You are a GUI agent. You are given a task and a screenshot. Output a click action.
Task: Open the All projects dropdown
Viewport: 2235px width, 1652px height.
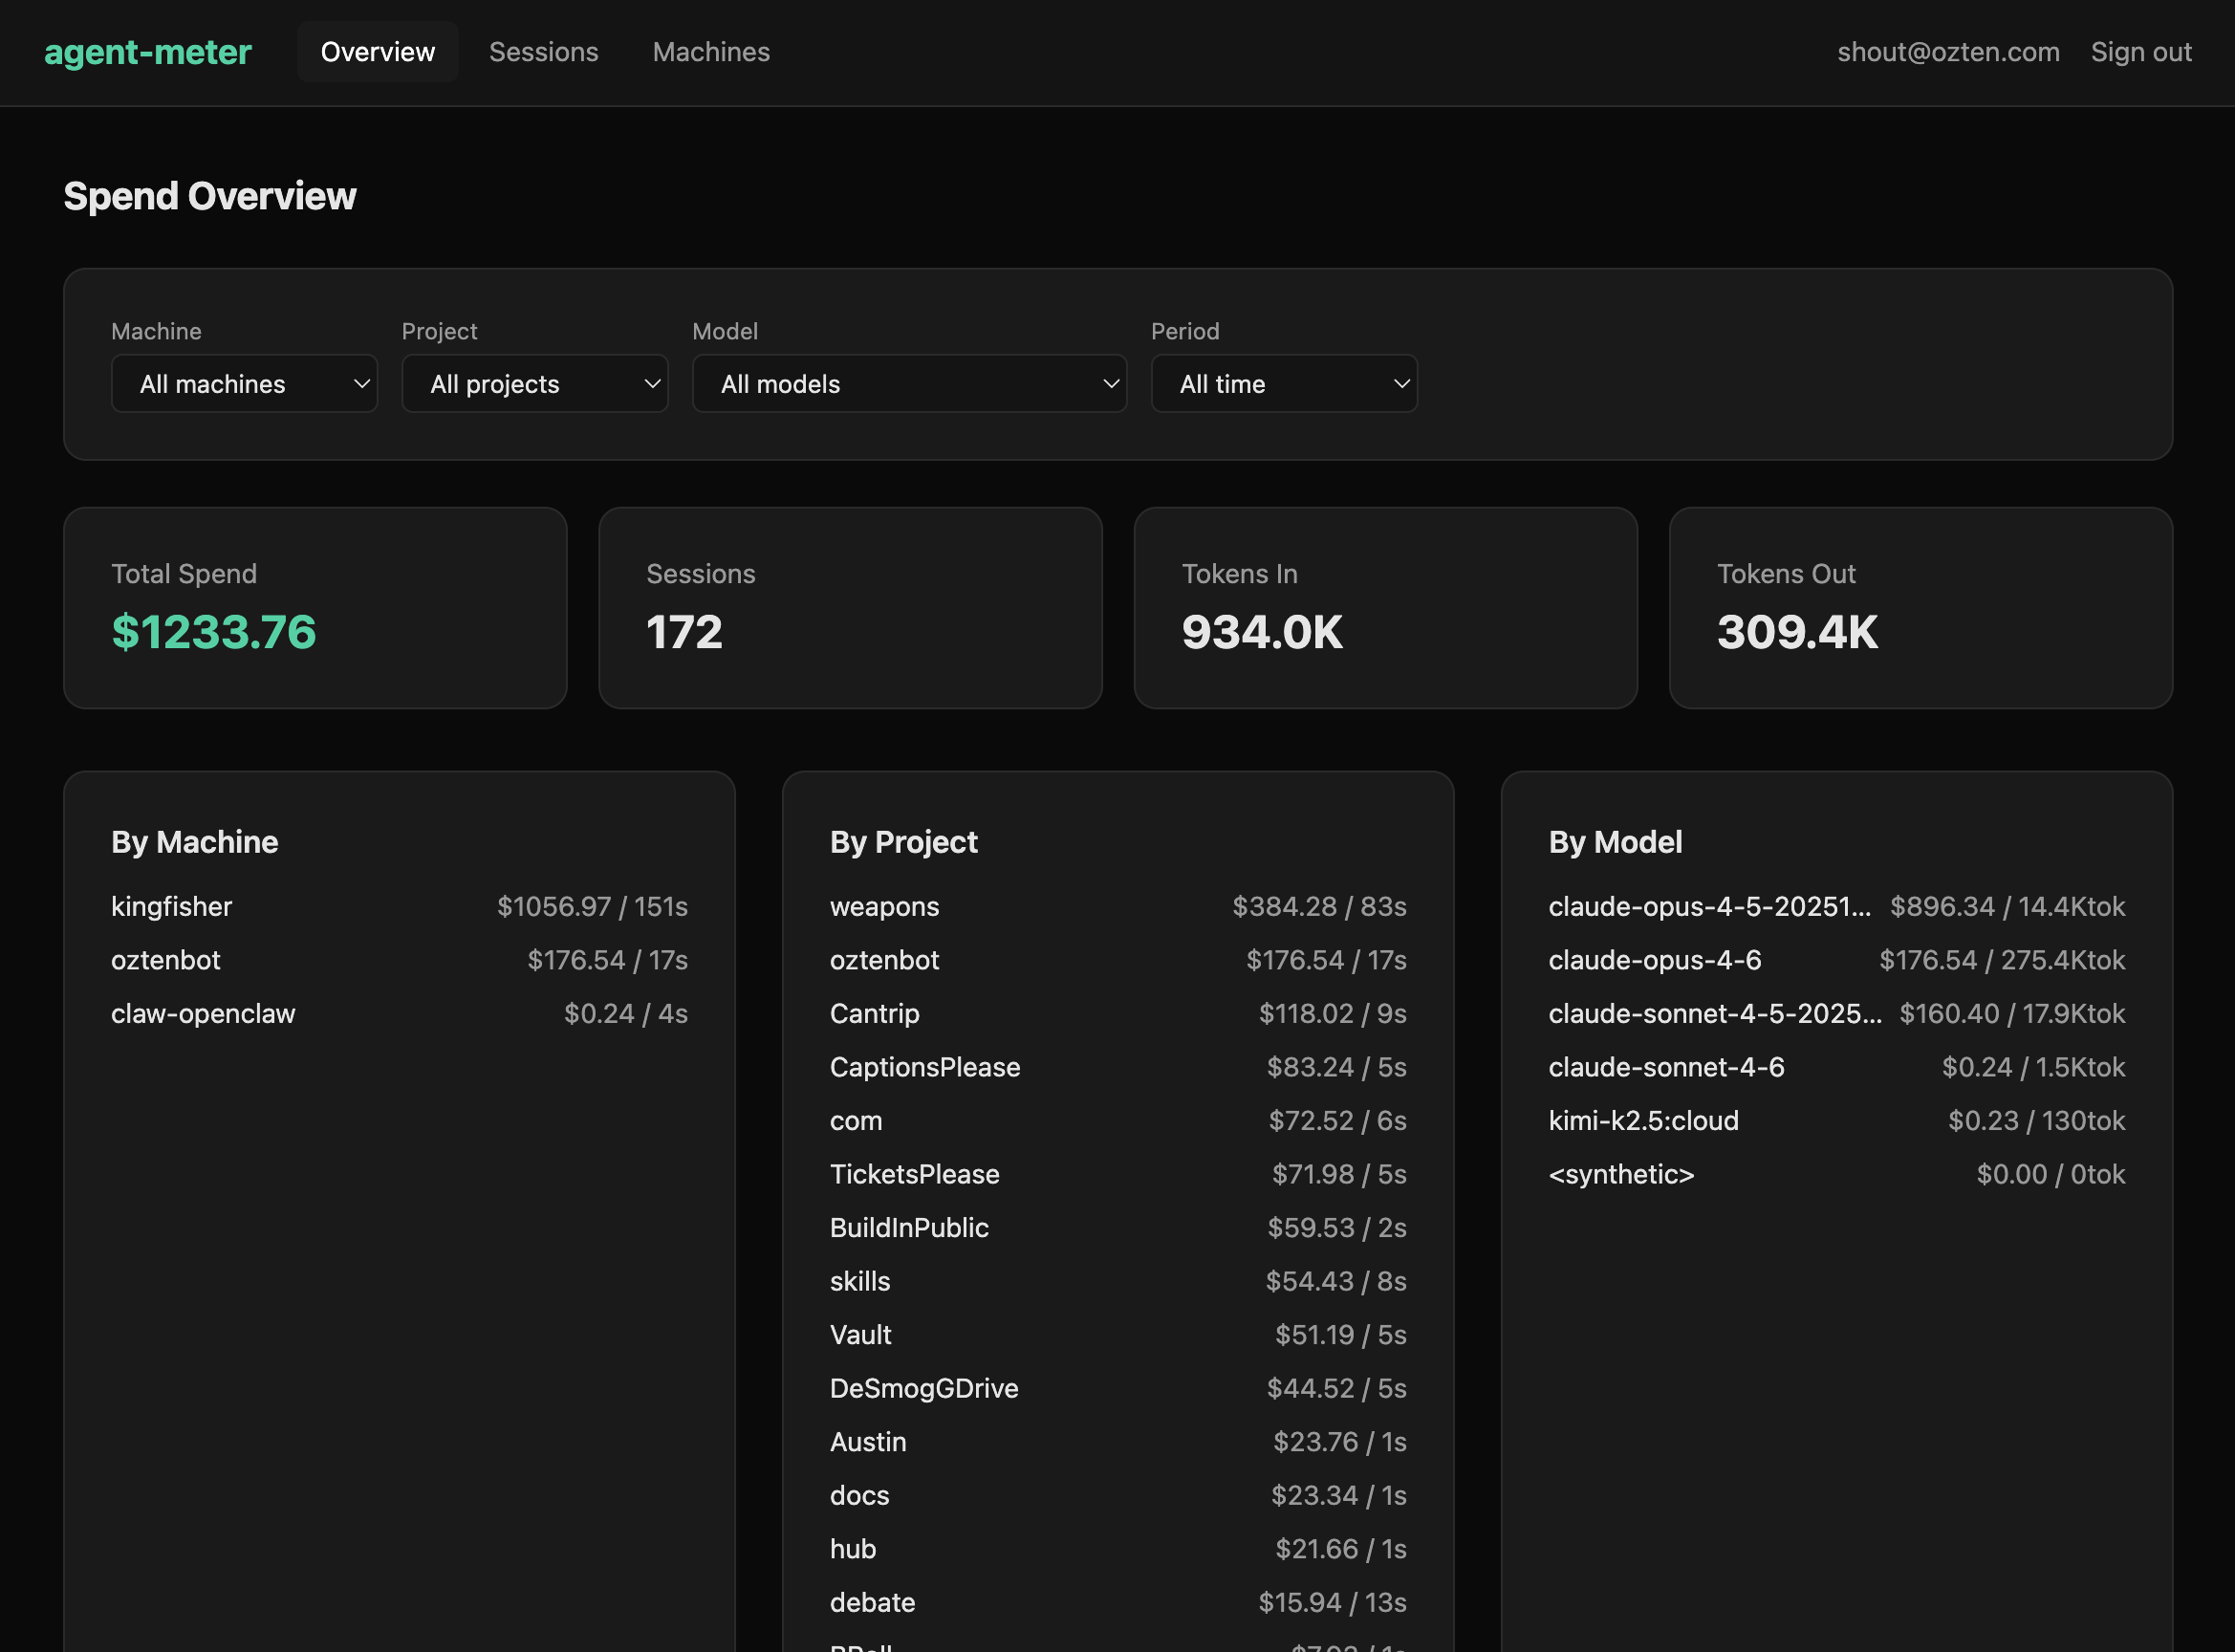coord(535,383)
